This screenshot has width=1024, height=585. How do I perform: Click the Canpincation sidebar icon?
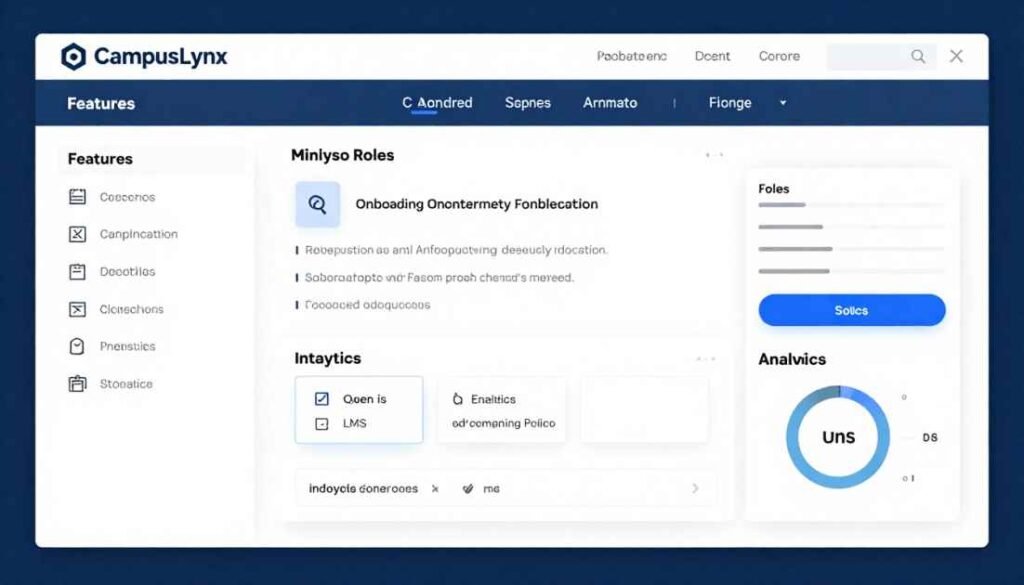pyautogui.click(x=78, y=234)
